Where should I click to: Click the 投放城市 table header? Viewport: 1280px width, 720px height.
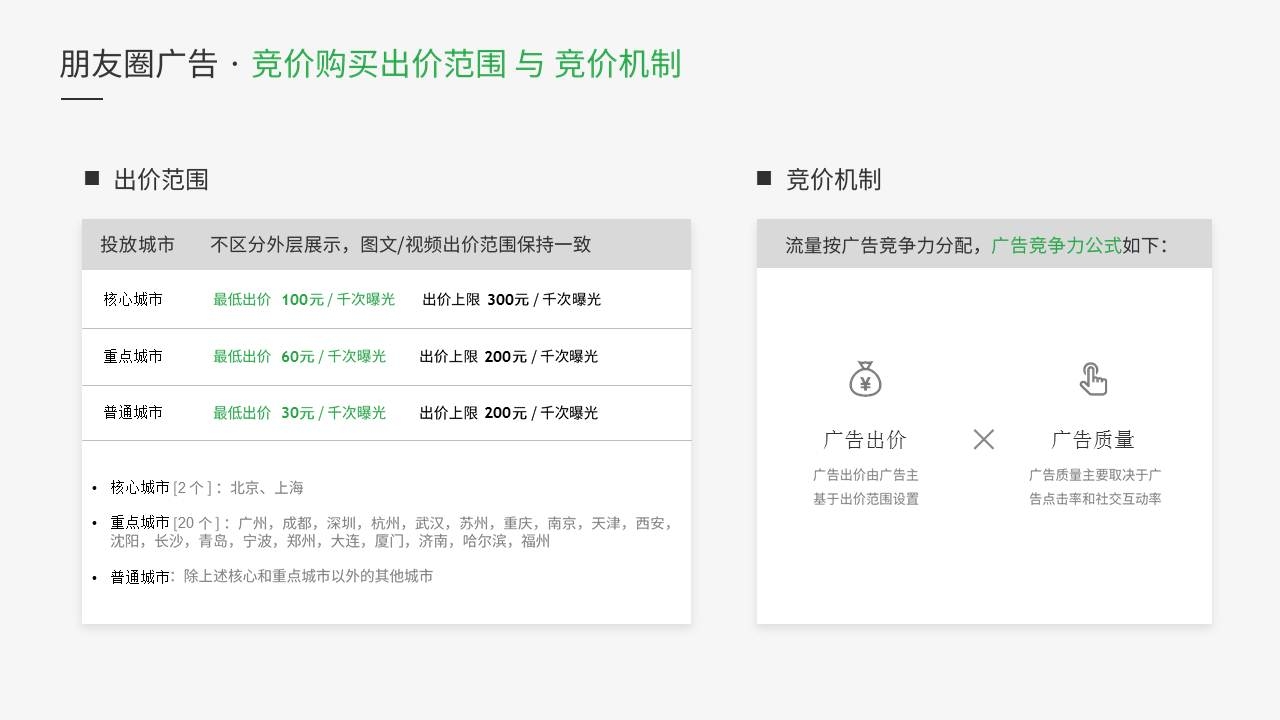click(137, 245)
